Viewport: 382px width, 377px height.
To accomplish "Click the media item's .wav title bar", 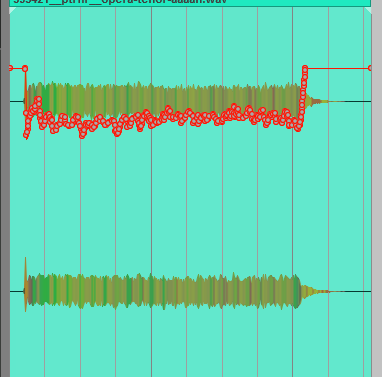I will (x=190, y=2).
